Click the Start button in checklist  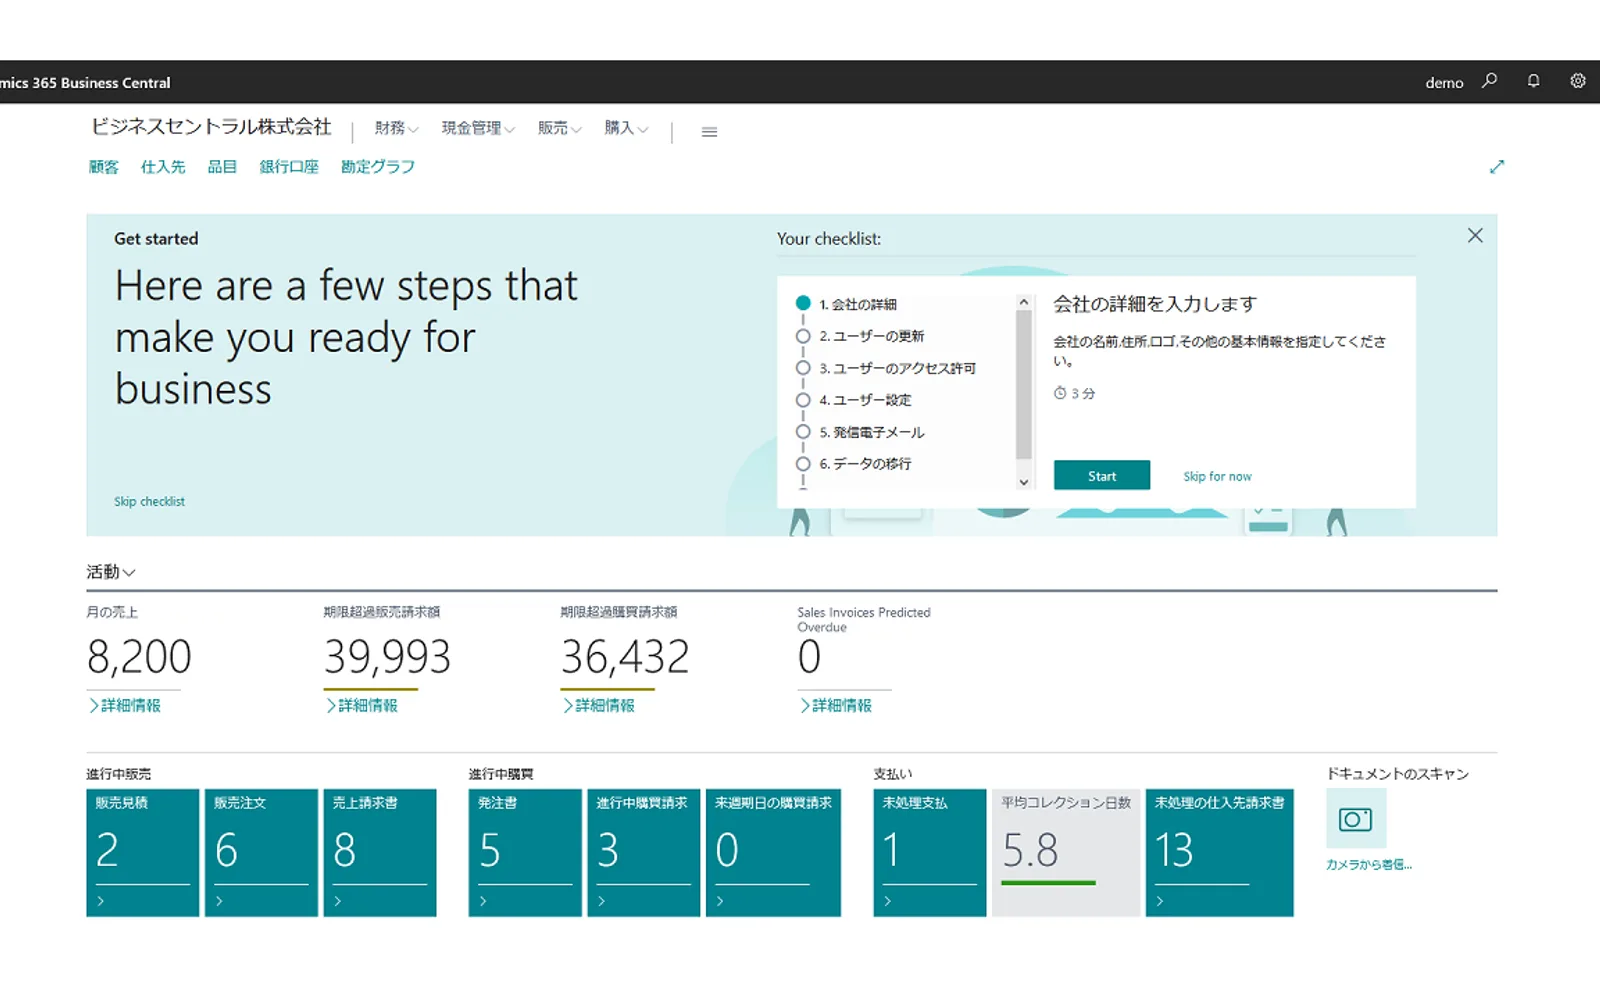(1102, 476)
